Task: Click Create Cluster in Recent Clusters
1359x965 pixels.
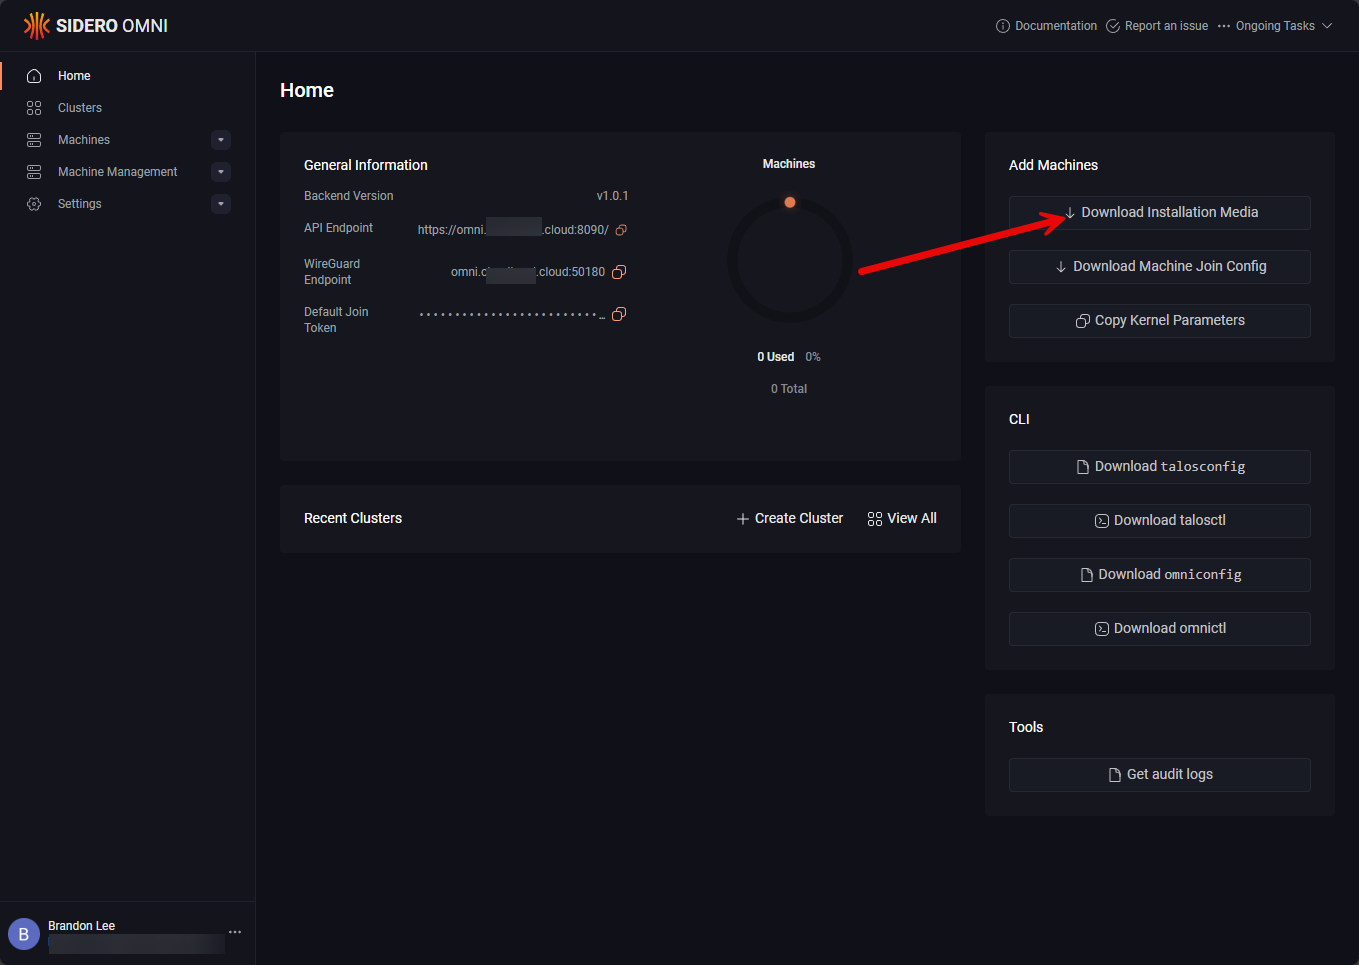Action: point(790,519)
